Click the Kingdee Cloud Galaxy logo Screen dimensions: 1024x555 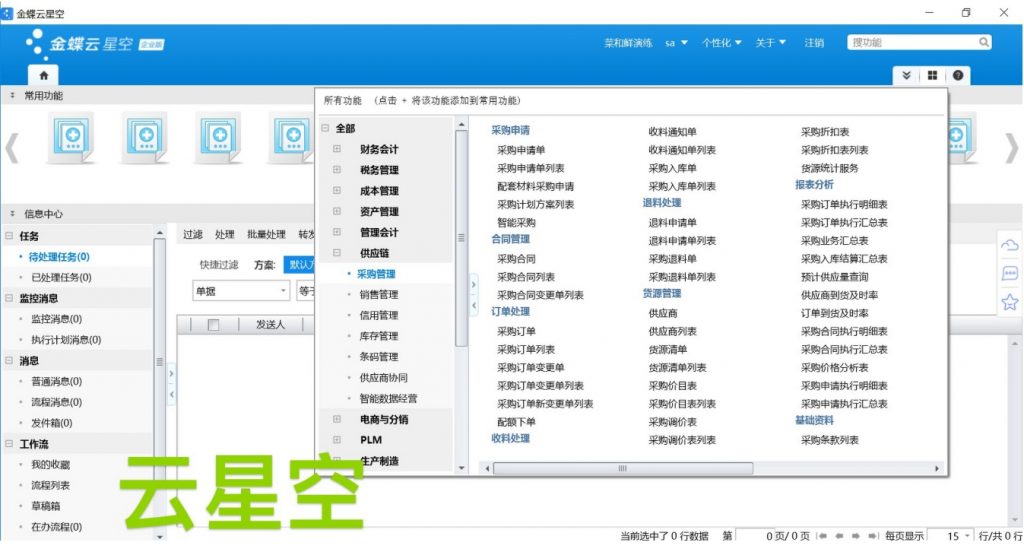click(x=95, y=43)
